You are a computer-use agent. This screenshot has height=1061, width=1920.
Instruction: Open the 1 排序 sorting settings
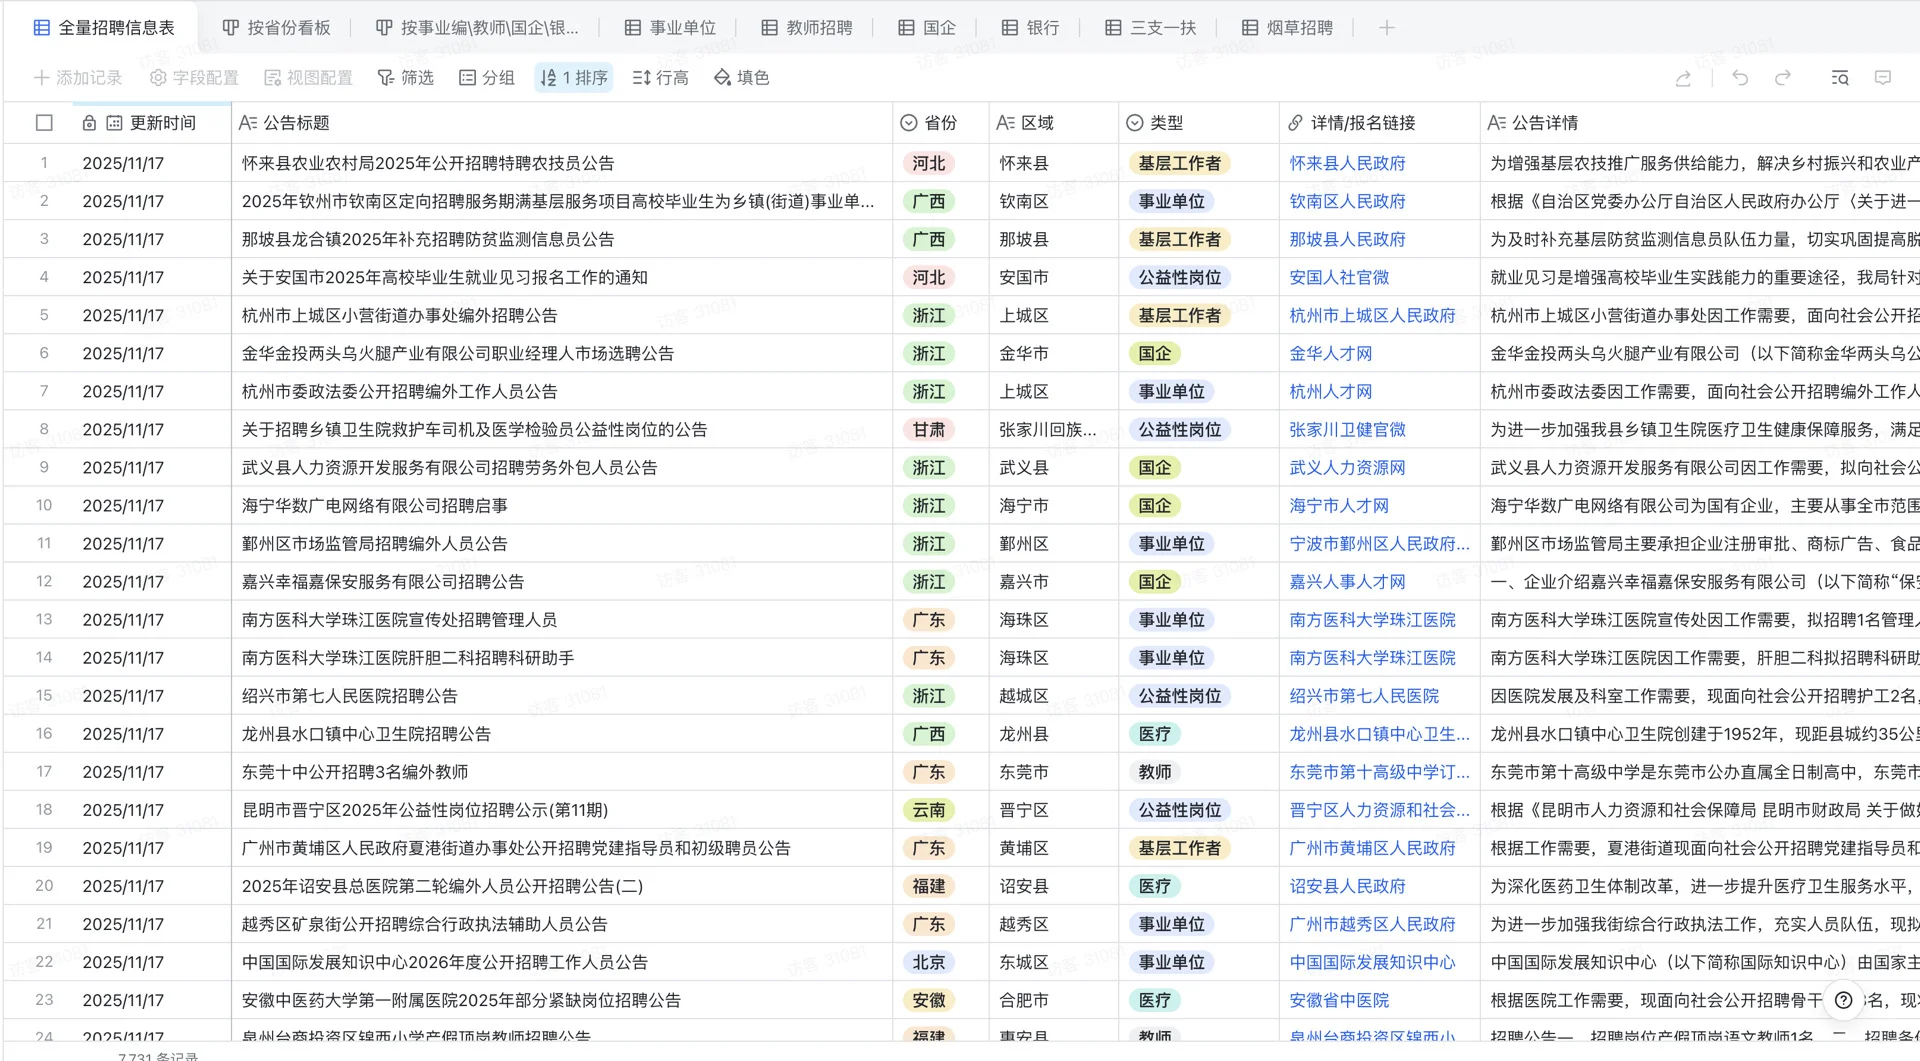(x=572, y=77)
